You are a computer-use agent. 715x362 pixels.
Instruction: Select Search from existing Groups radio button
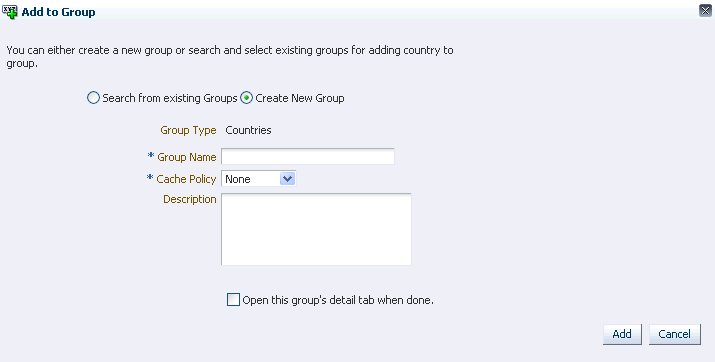click(93, 98)
